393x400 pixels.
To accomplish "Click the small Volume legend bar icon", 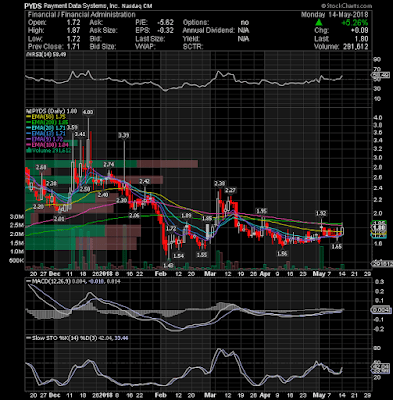I will pyautogui.click(x=28, y=150).
